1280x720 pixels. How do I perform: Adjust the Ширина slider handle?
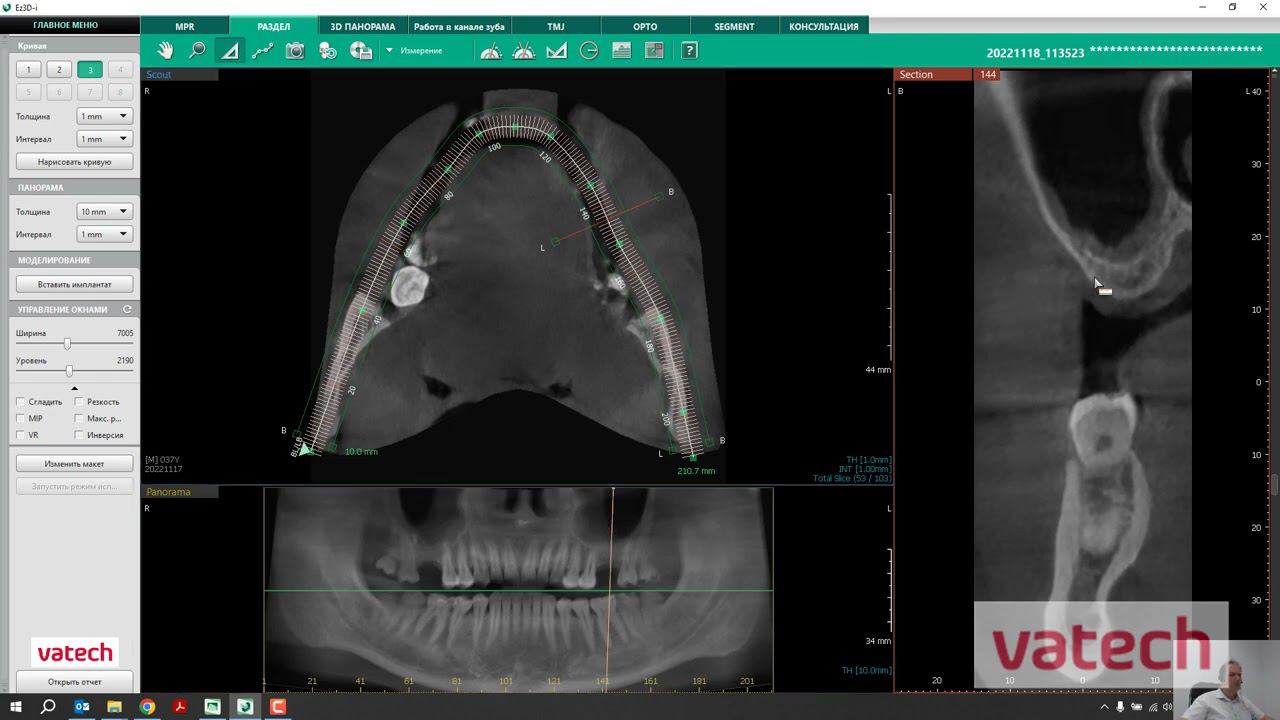pyautogui.click(x=67, y=344)
